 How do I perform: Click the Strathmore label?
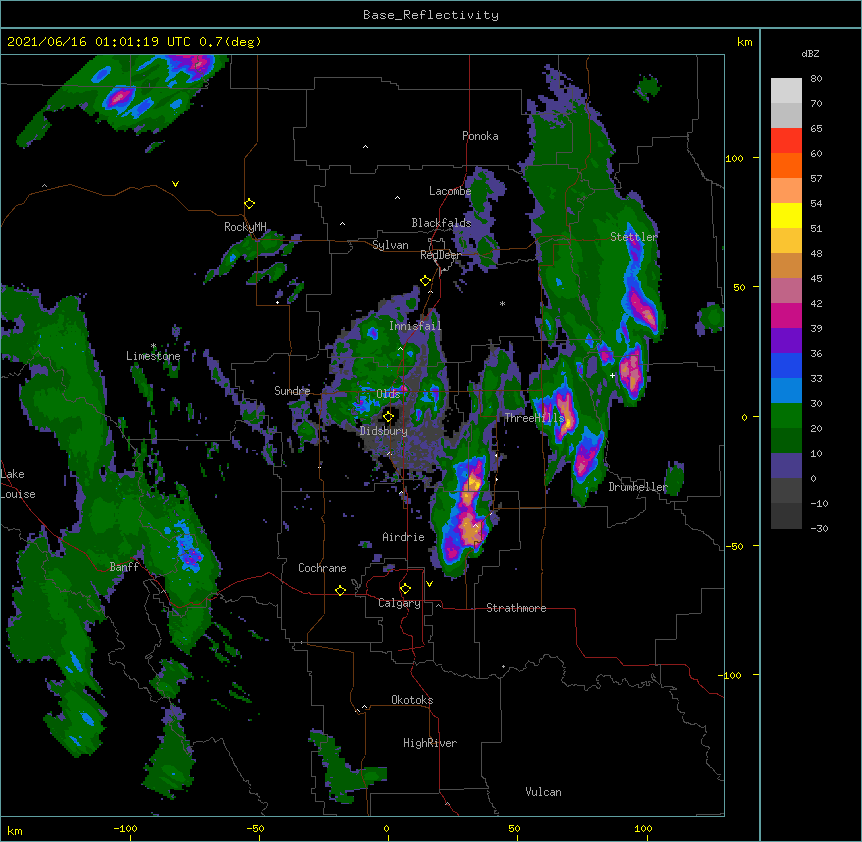pos(516,608)
